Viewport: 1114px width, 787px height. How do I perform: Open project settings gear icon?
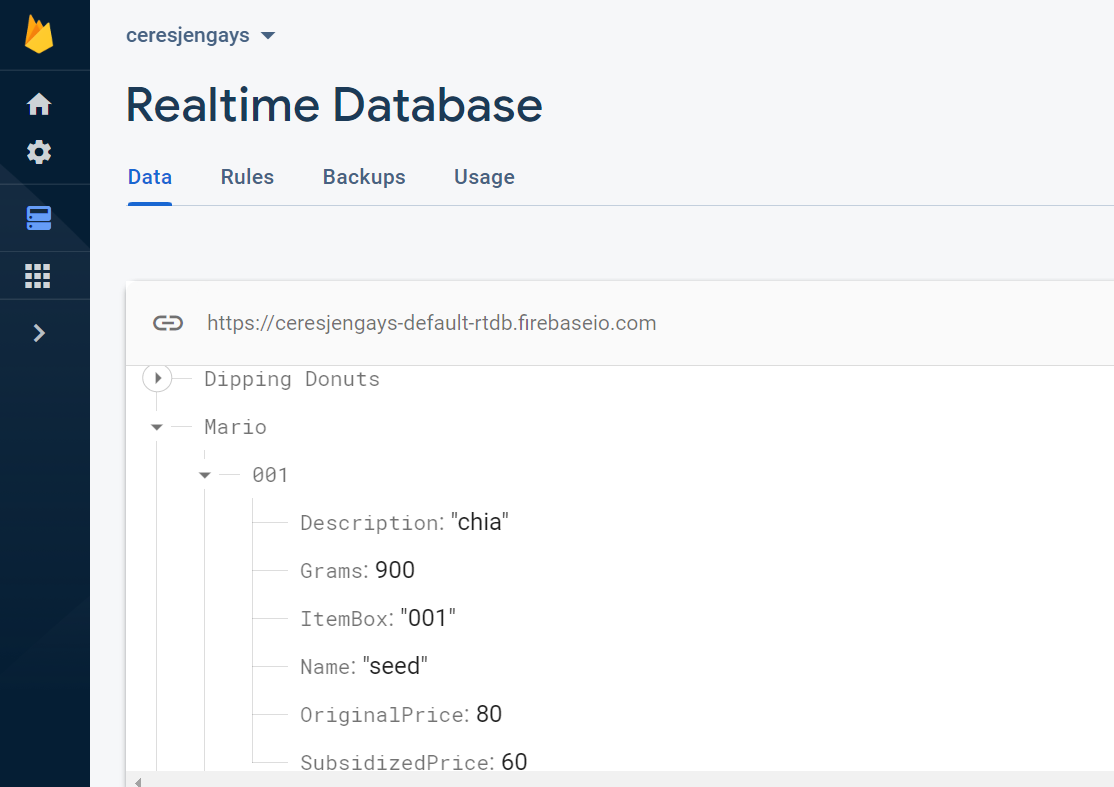pos(39,152)
